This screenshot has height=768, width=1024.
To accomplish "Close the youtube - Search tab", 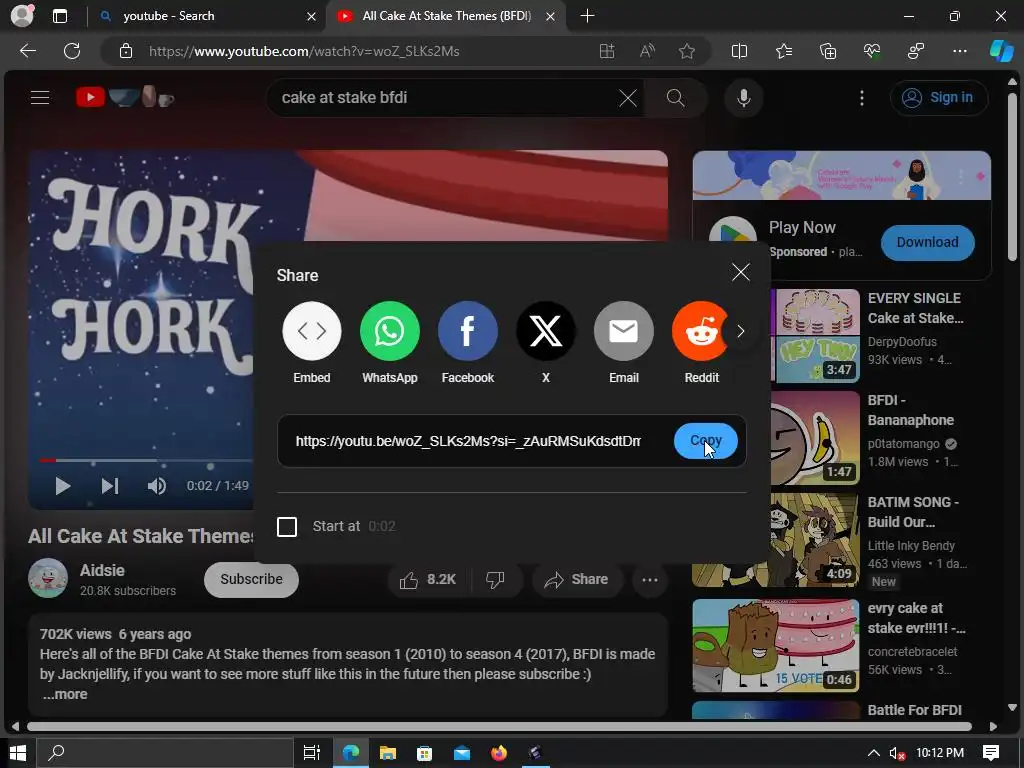I will click(312, 16).
